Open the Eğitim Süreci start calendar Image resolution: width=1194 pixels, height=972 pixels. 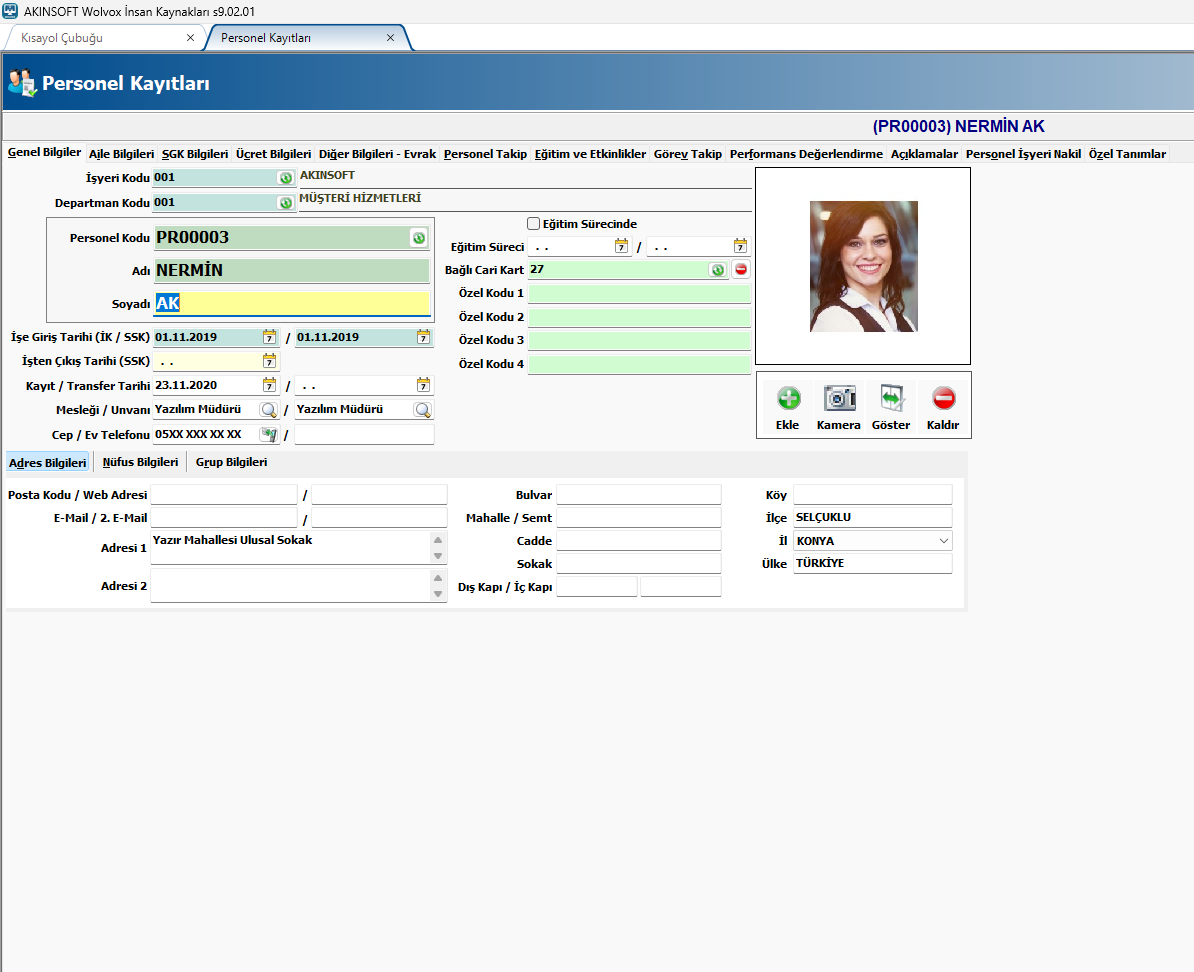(621, 246)
